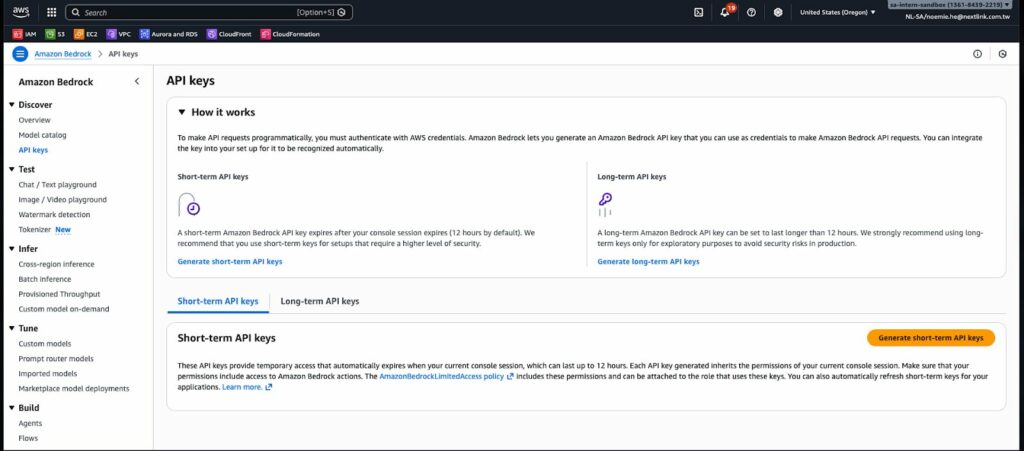Collapse the Build section in sidebar
Screen dimensions: 1024x451
12,408
